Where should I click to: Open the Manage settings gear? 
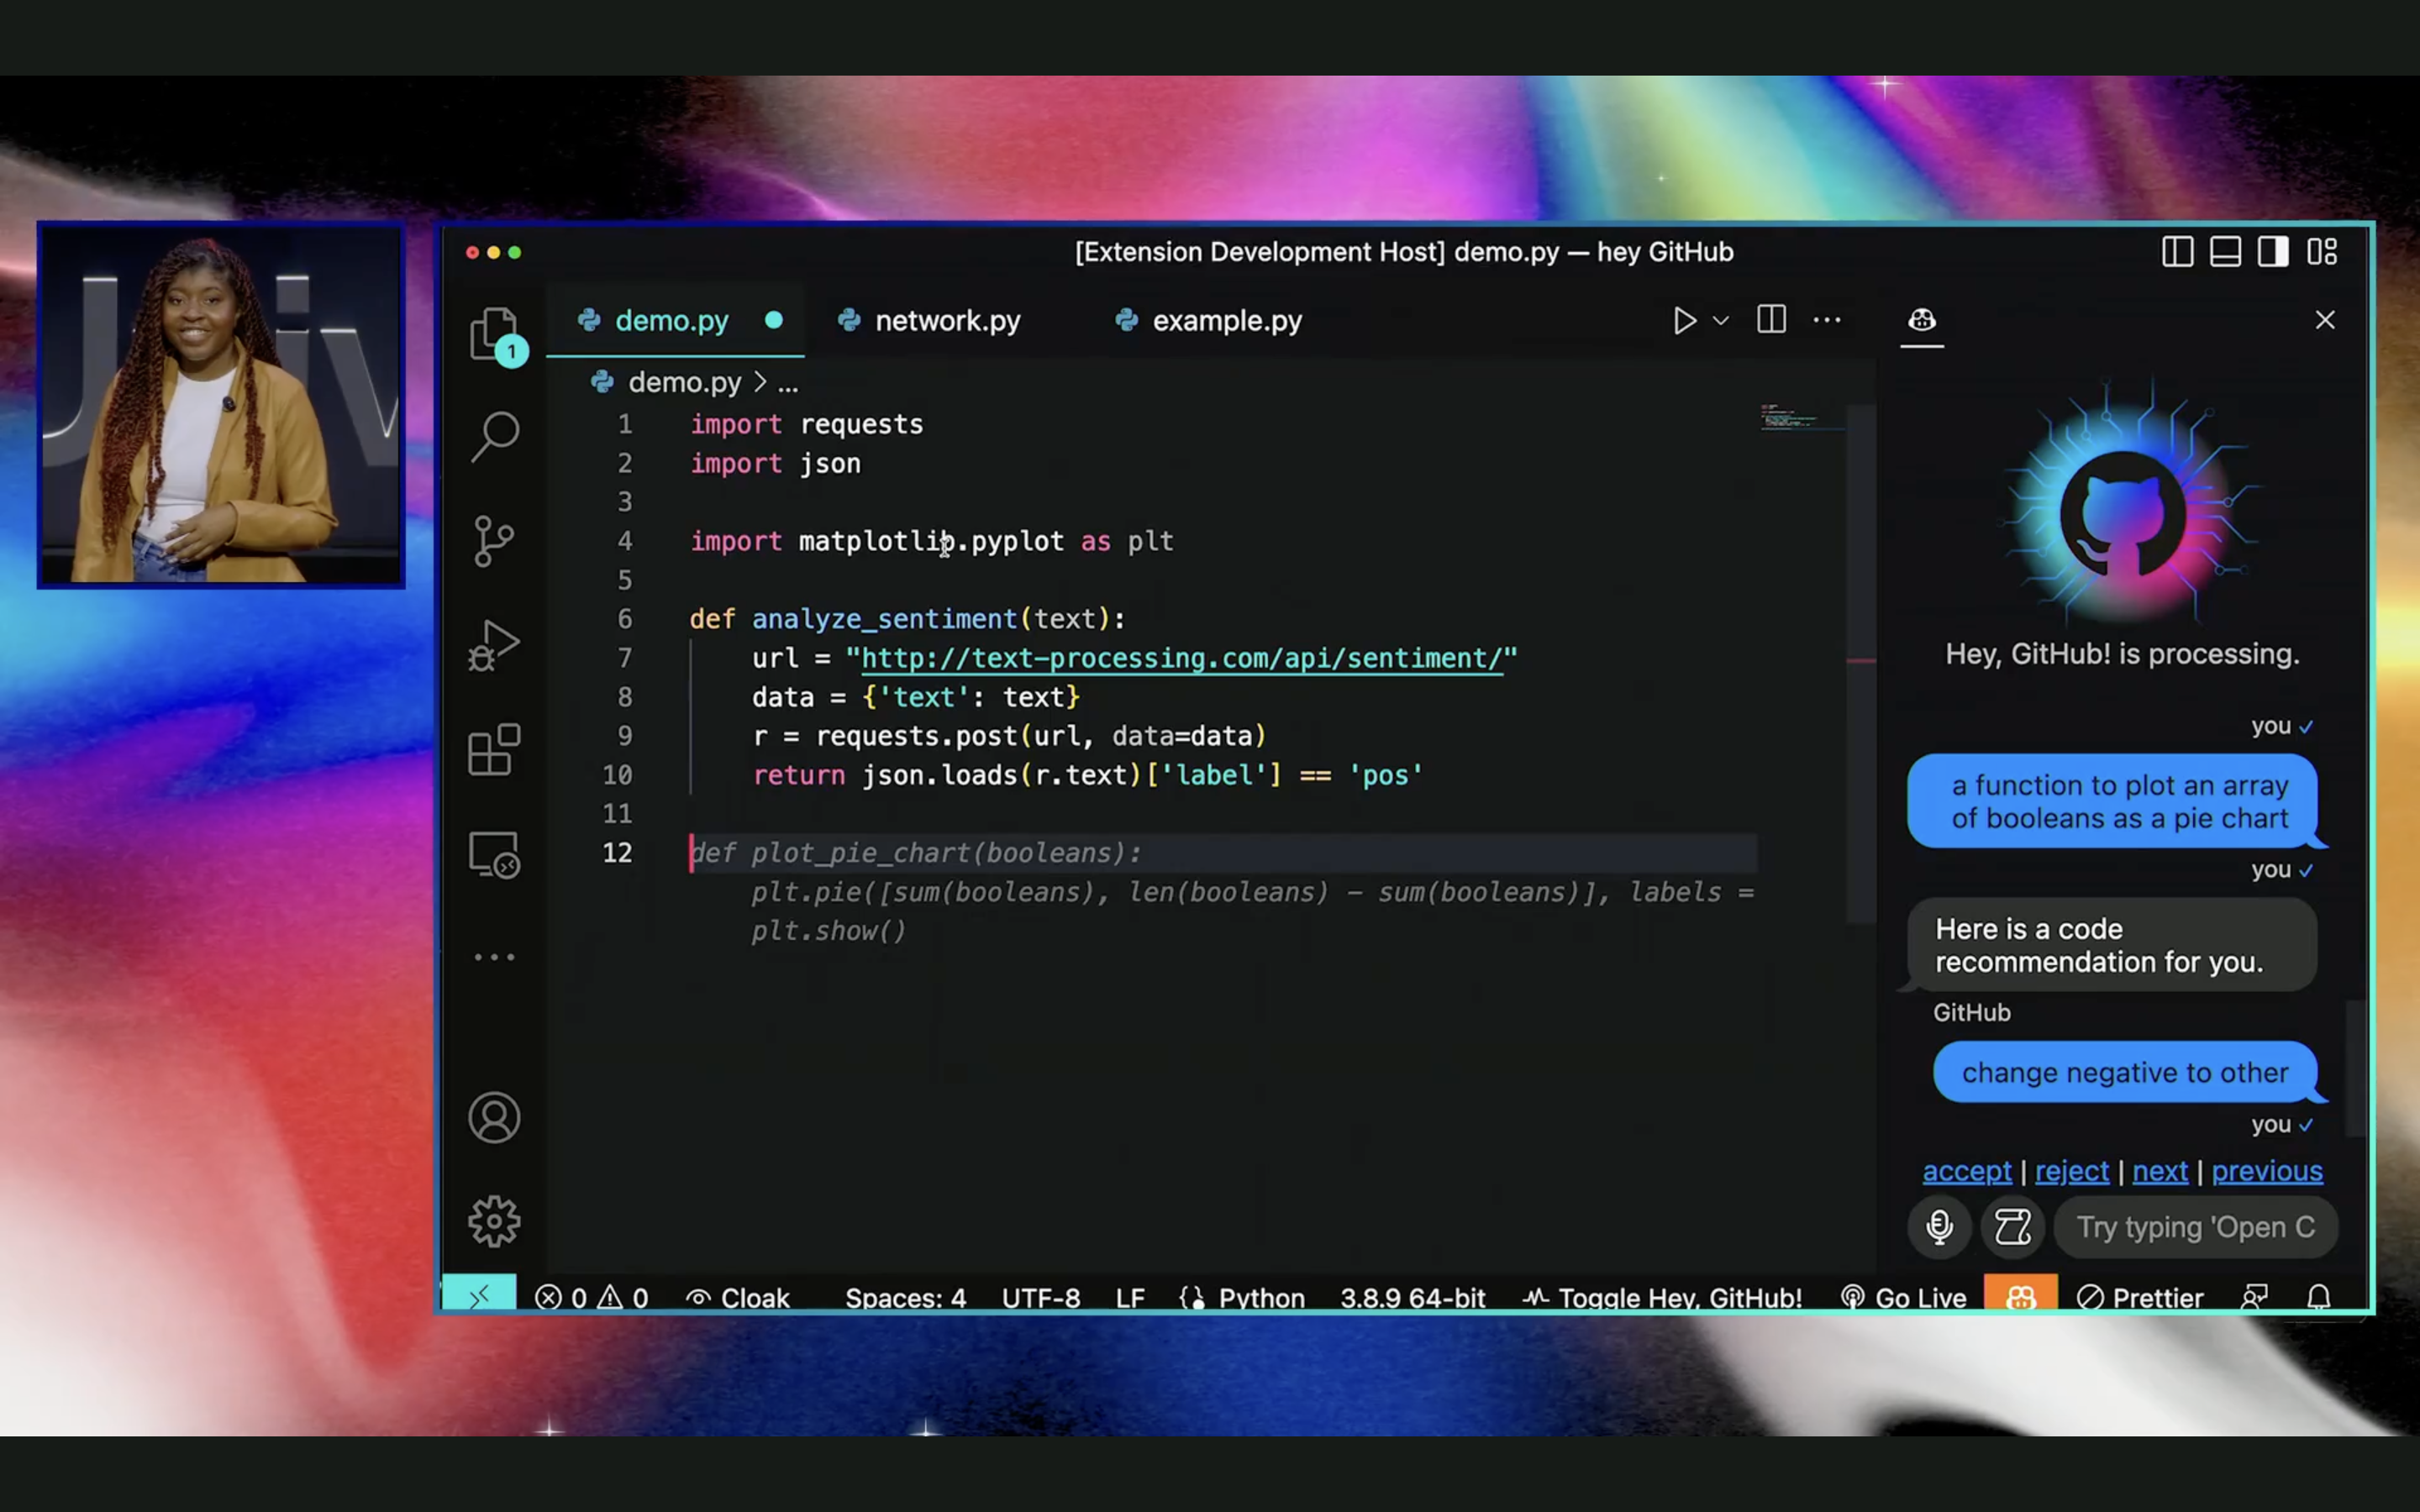[x=494, y=1221]
